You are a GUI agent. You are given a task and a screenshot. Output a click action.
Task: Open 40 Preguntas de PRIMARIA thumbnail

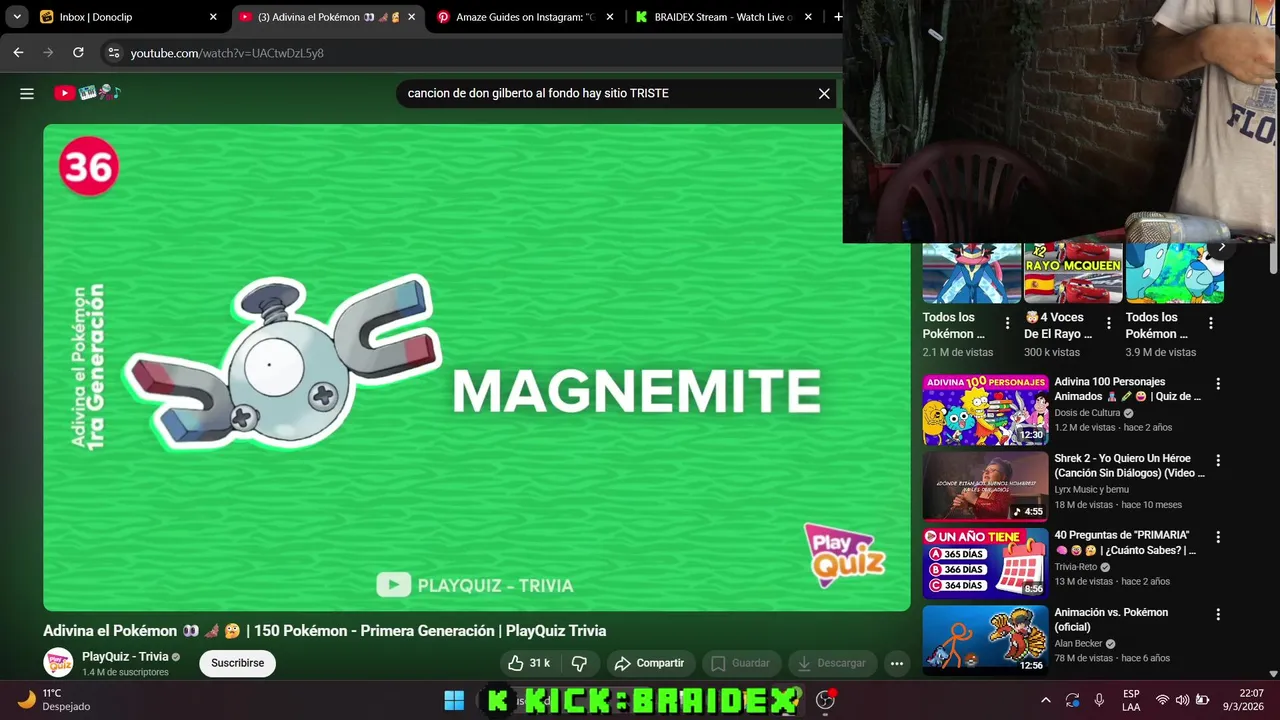coord(985,563)
